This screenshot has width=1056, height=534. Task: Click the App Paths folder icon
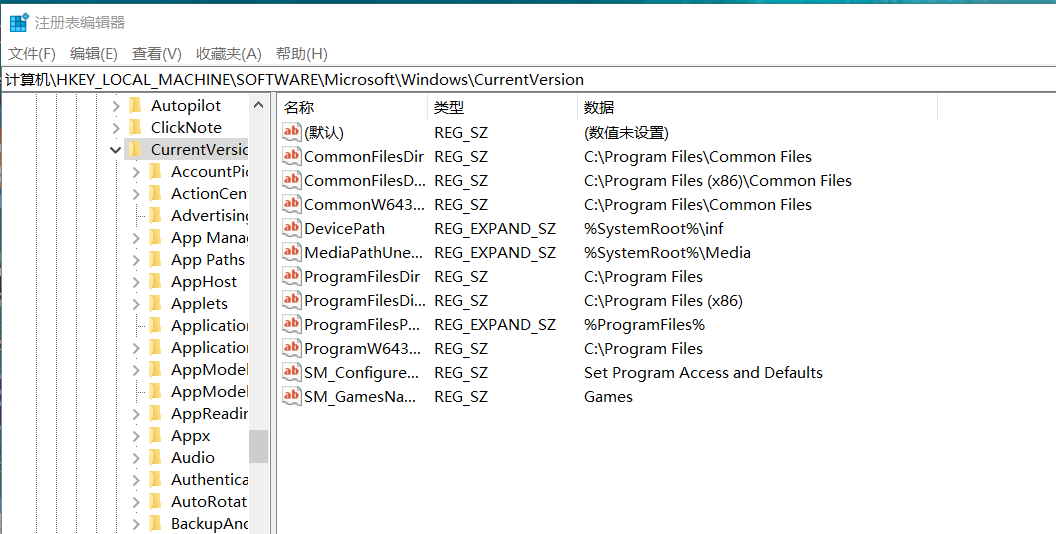pos(156,259)
